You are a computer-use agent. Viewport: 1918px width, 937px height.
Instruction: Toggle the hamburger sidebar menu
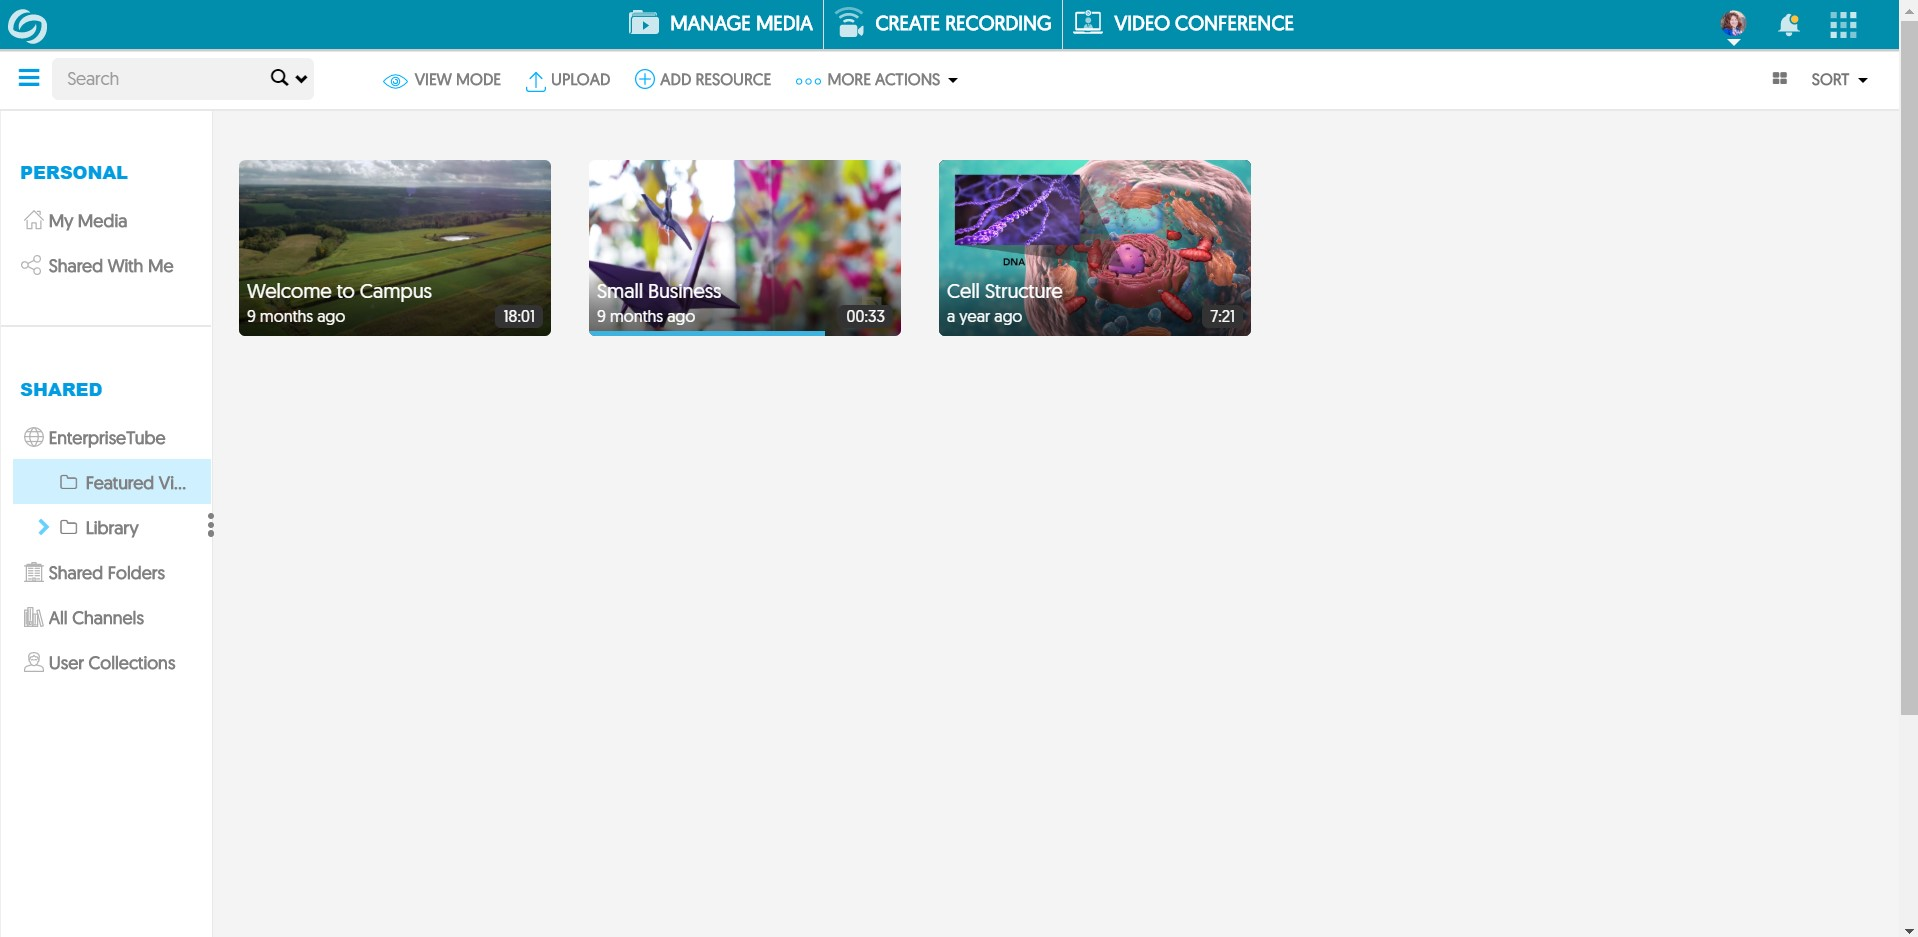[x=29, y=78]
